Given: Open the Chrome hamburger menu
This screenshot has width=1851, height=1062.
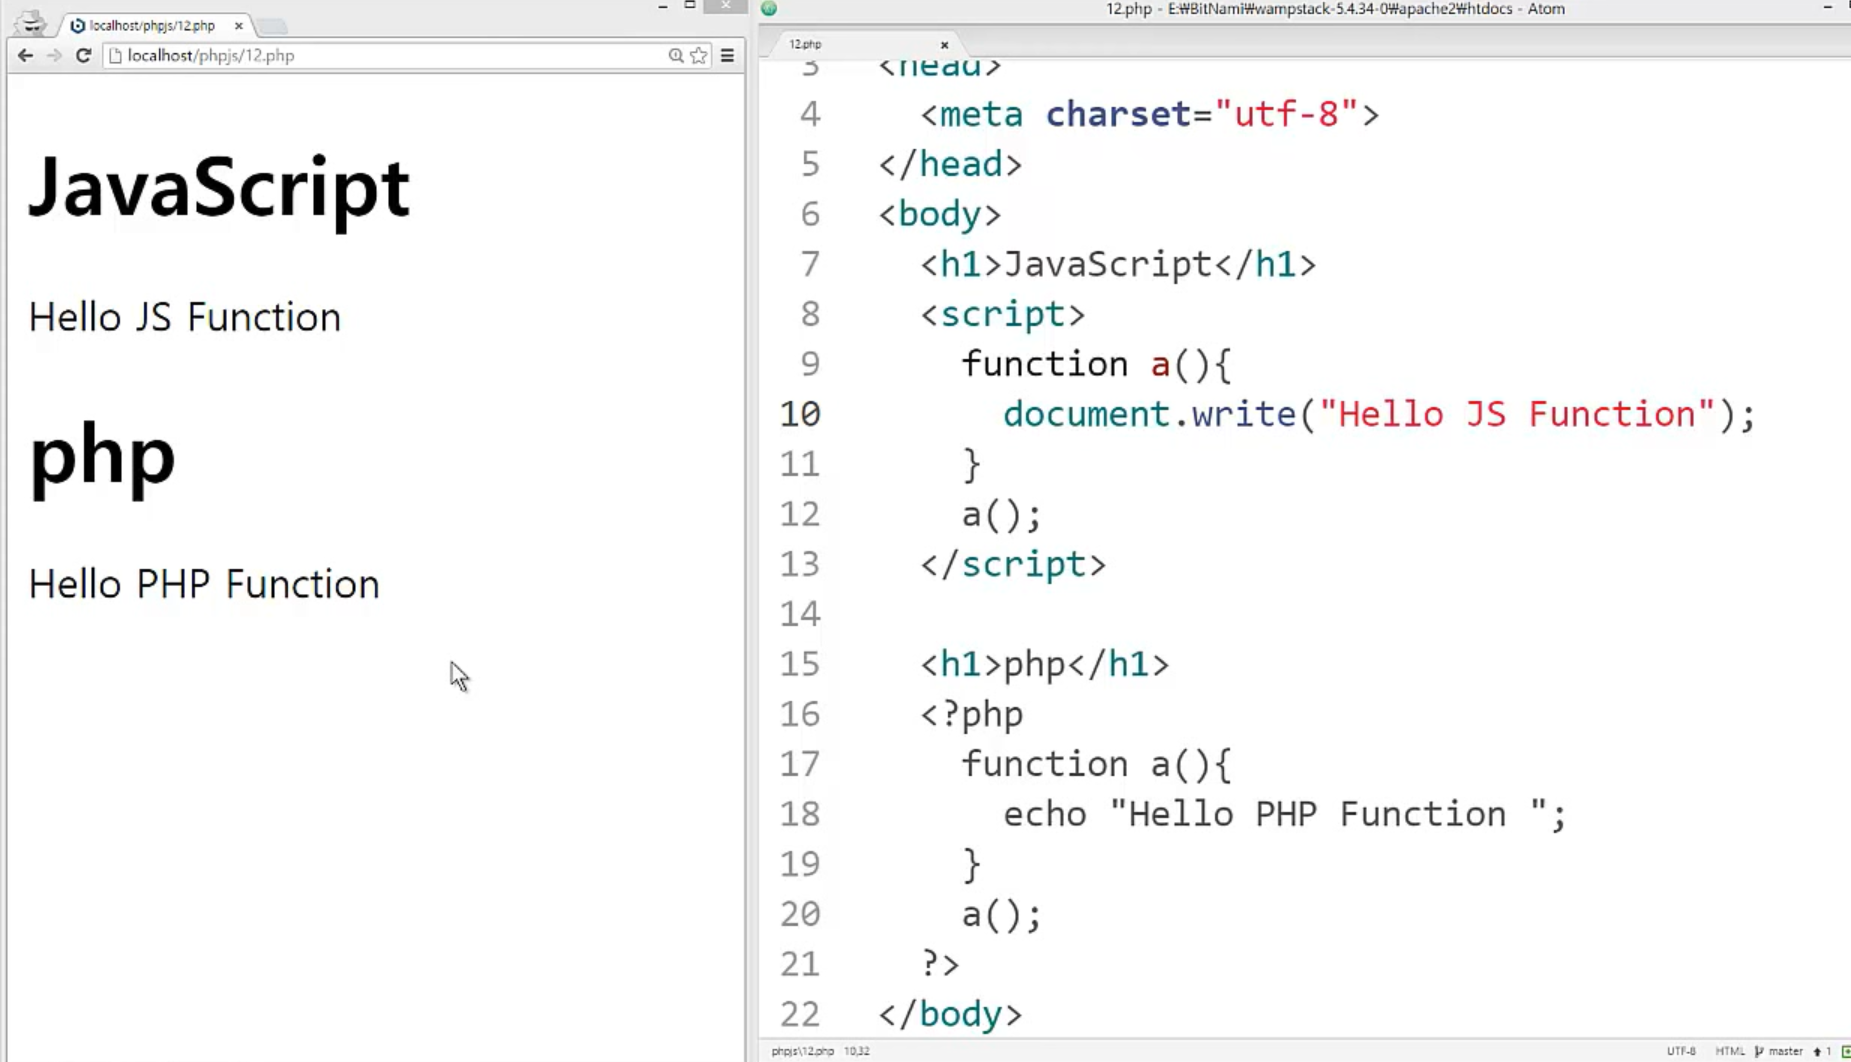Looking at the screenshot, I should (x=727, y=56).
